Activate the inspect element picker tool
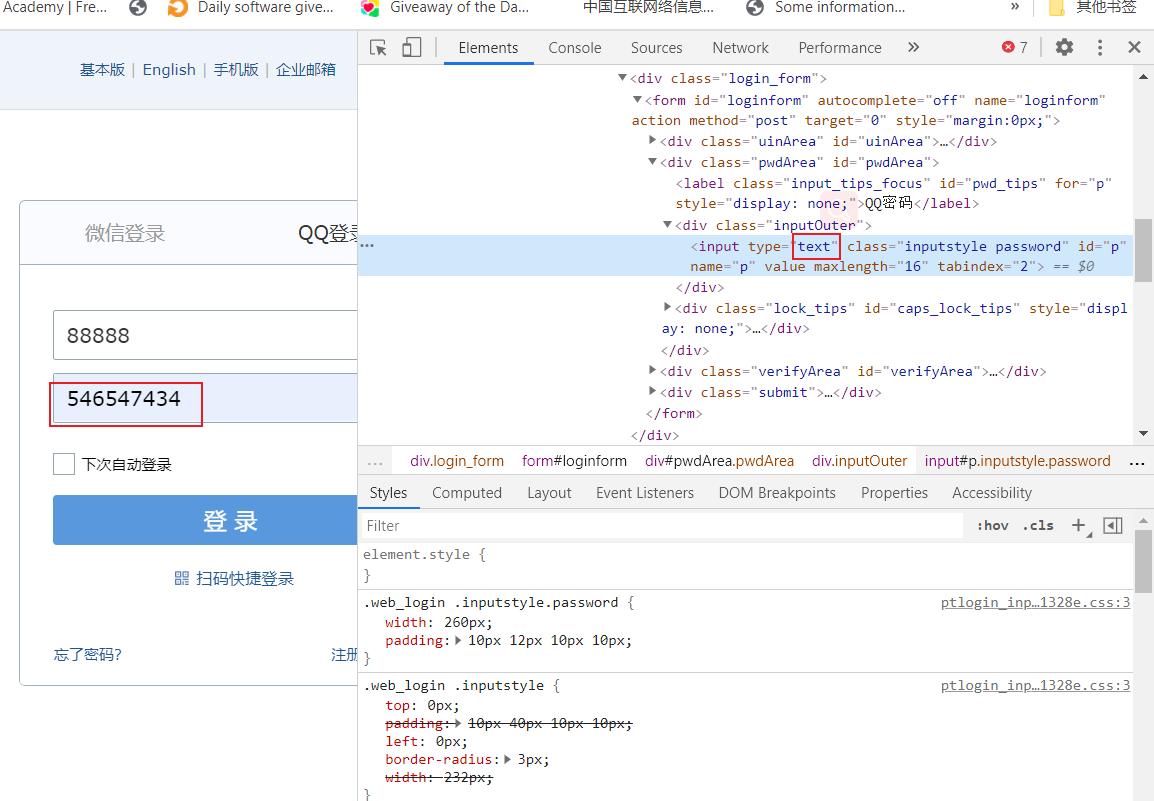Viewport: 1154px width, 801px height. (378, 47)
